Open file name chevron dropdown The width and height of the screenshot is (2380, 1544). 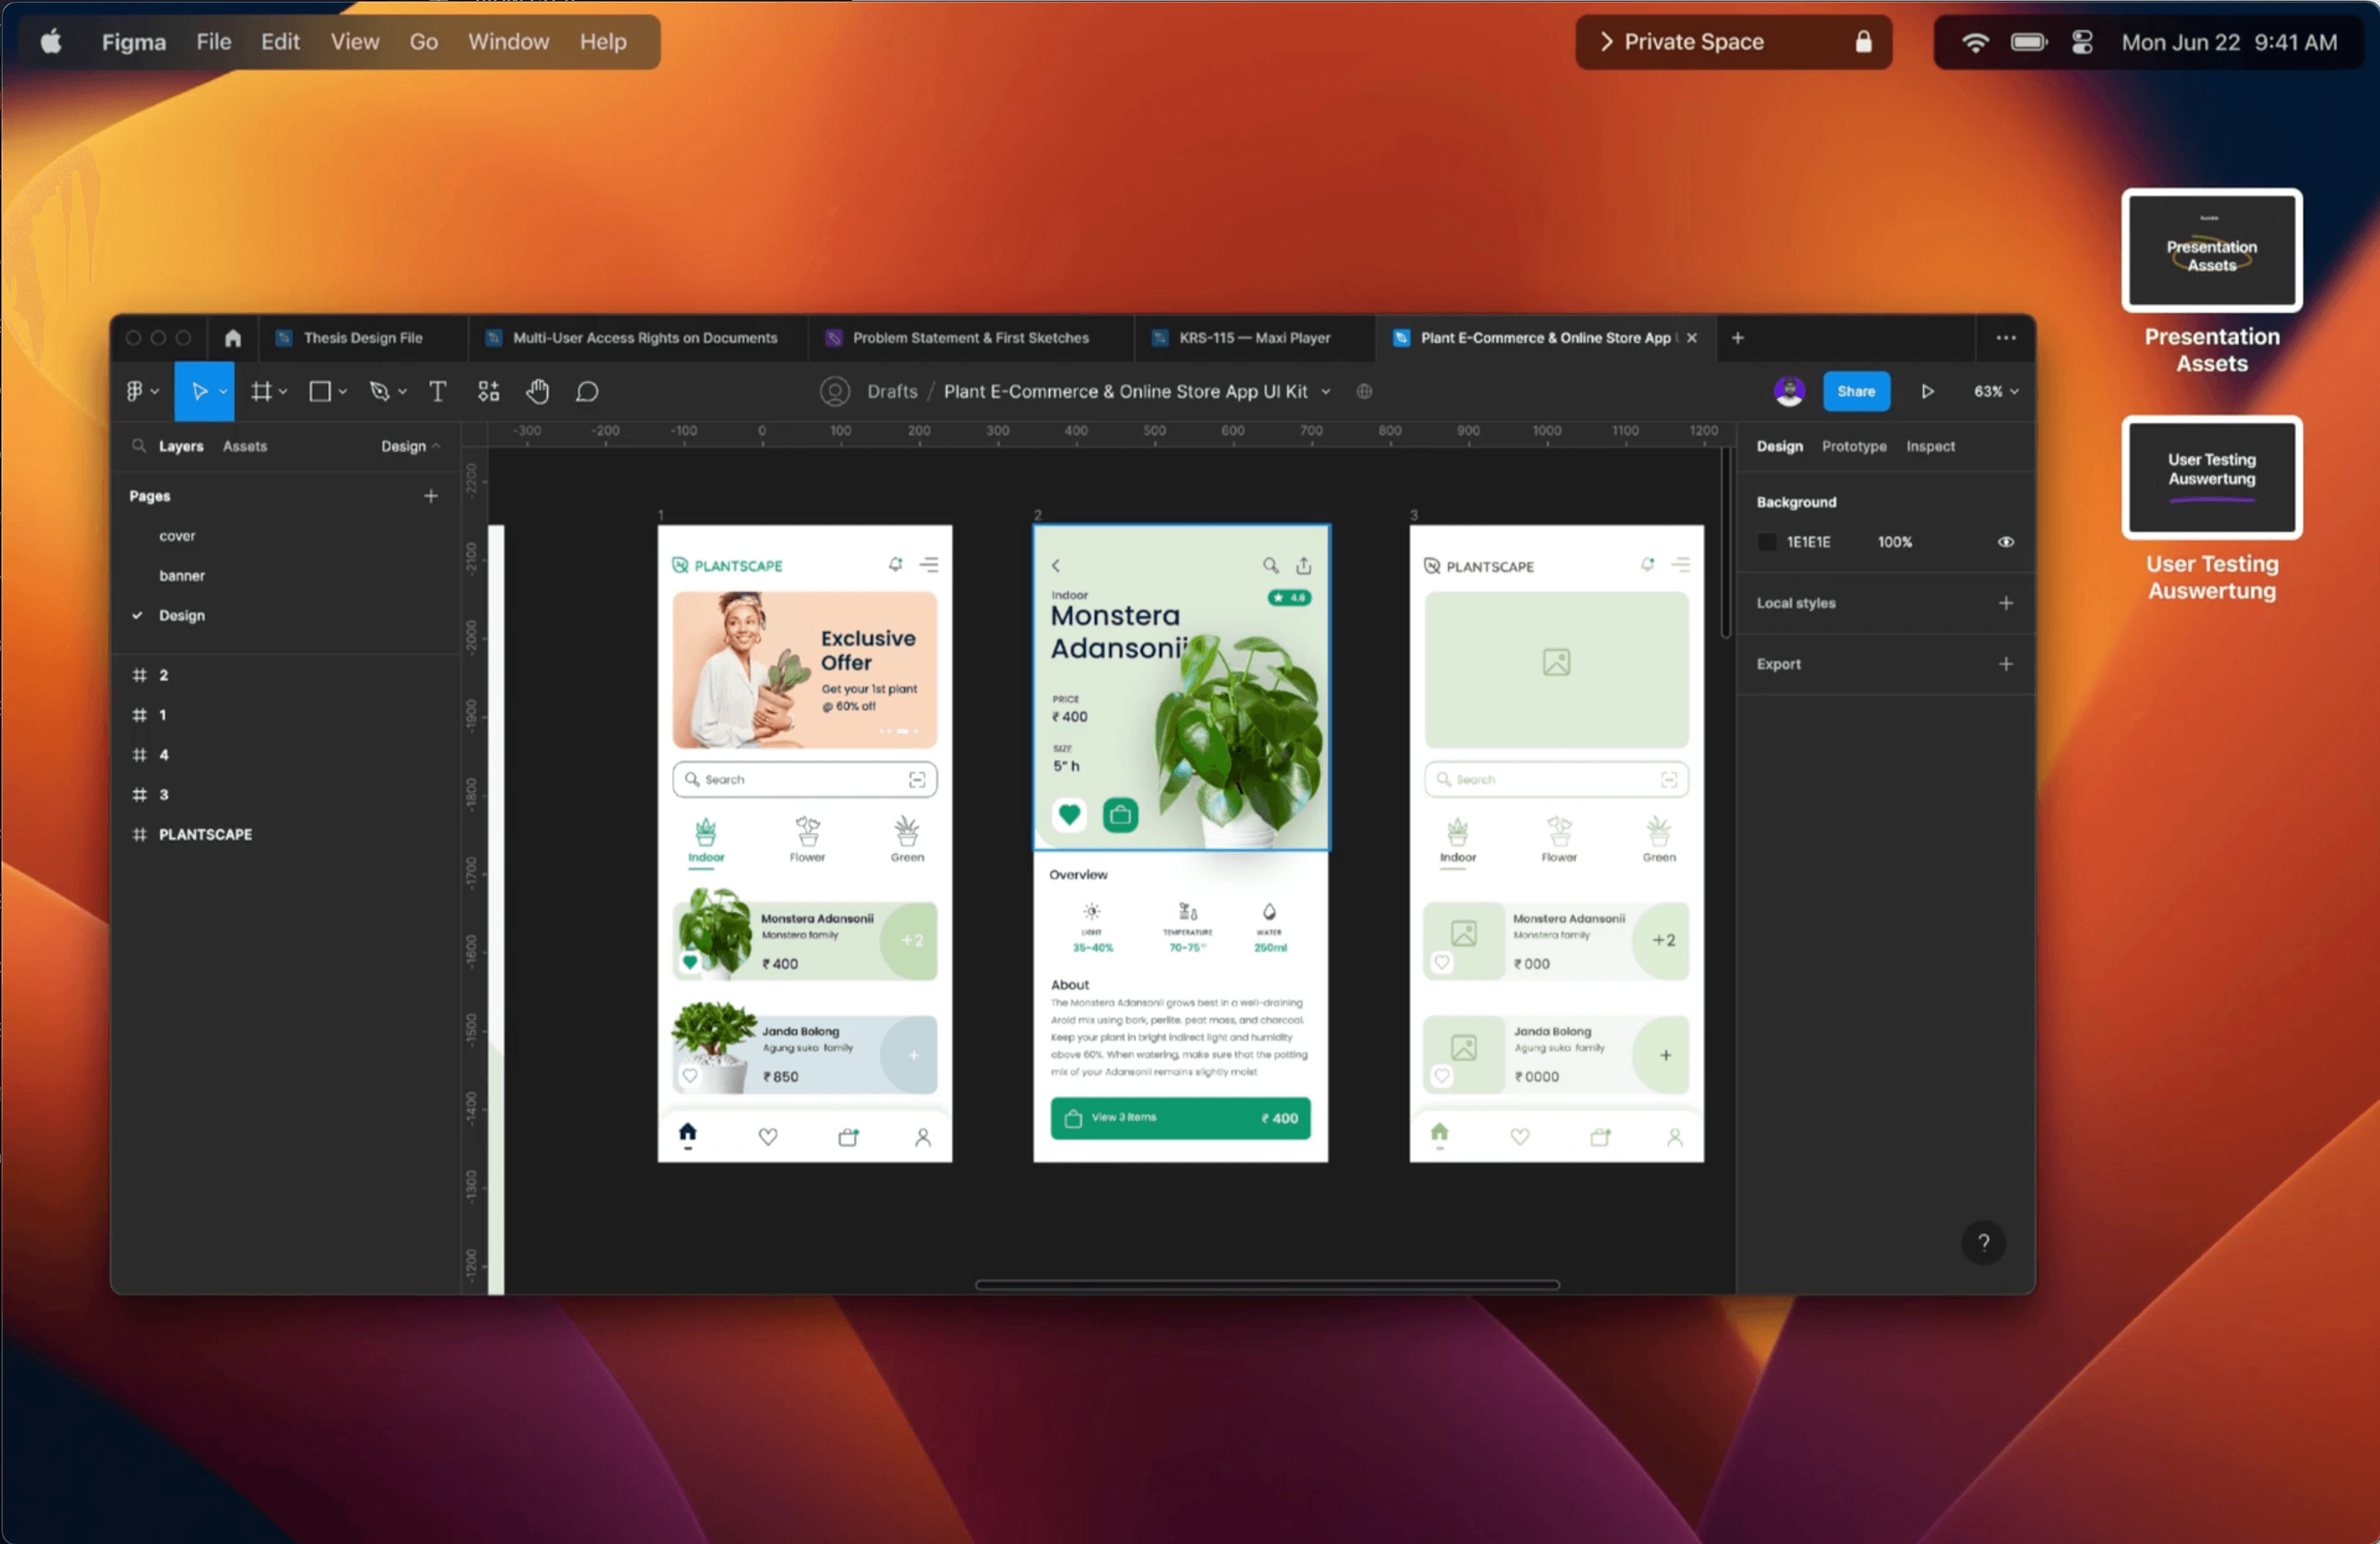[1326, 391]
